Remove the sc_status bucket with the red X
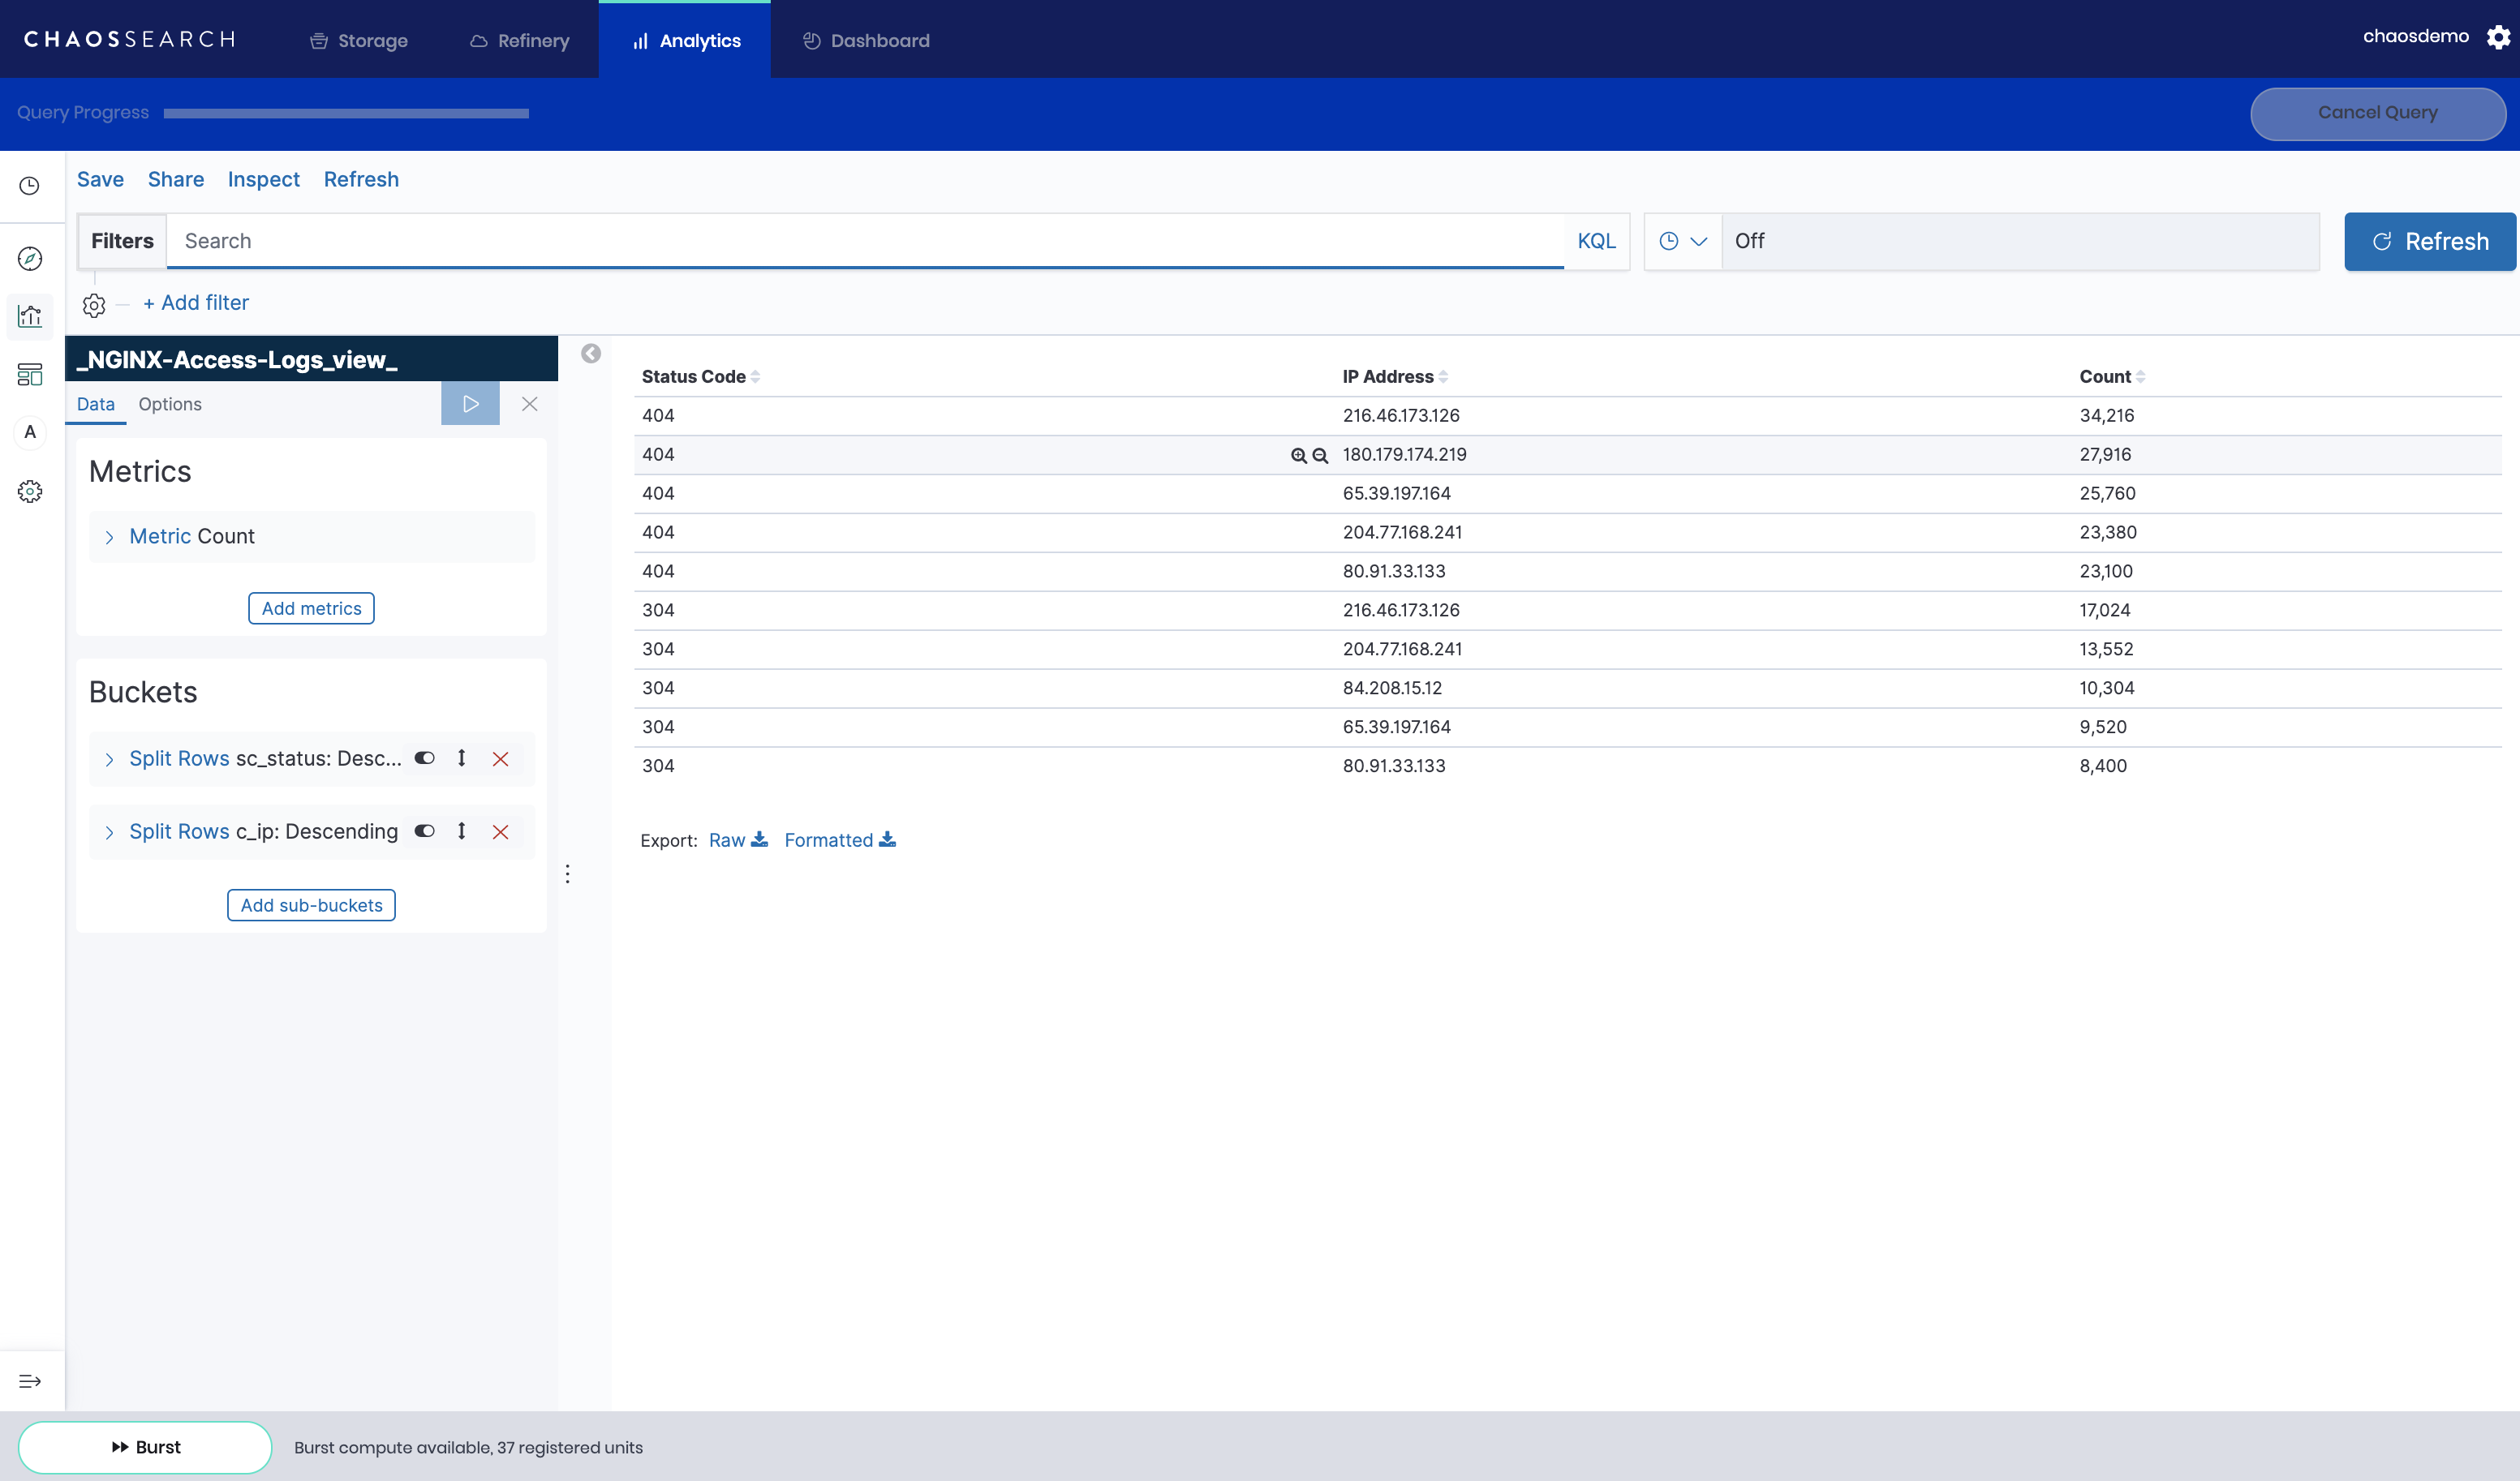This screenshot has width=2520, height=1481. coord(501,759)
